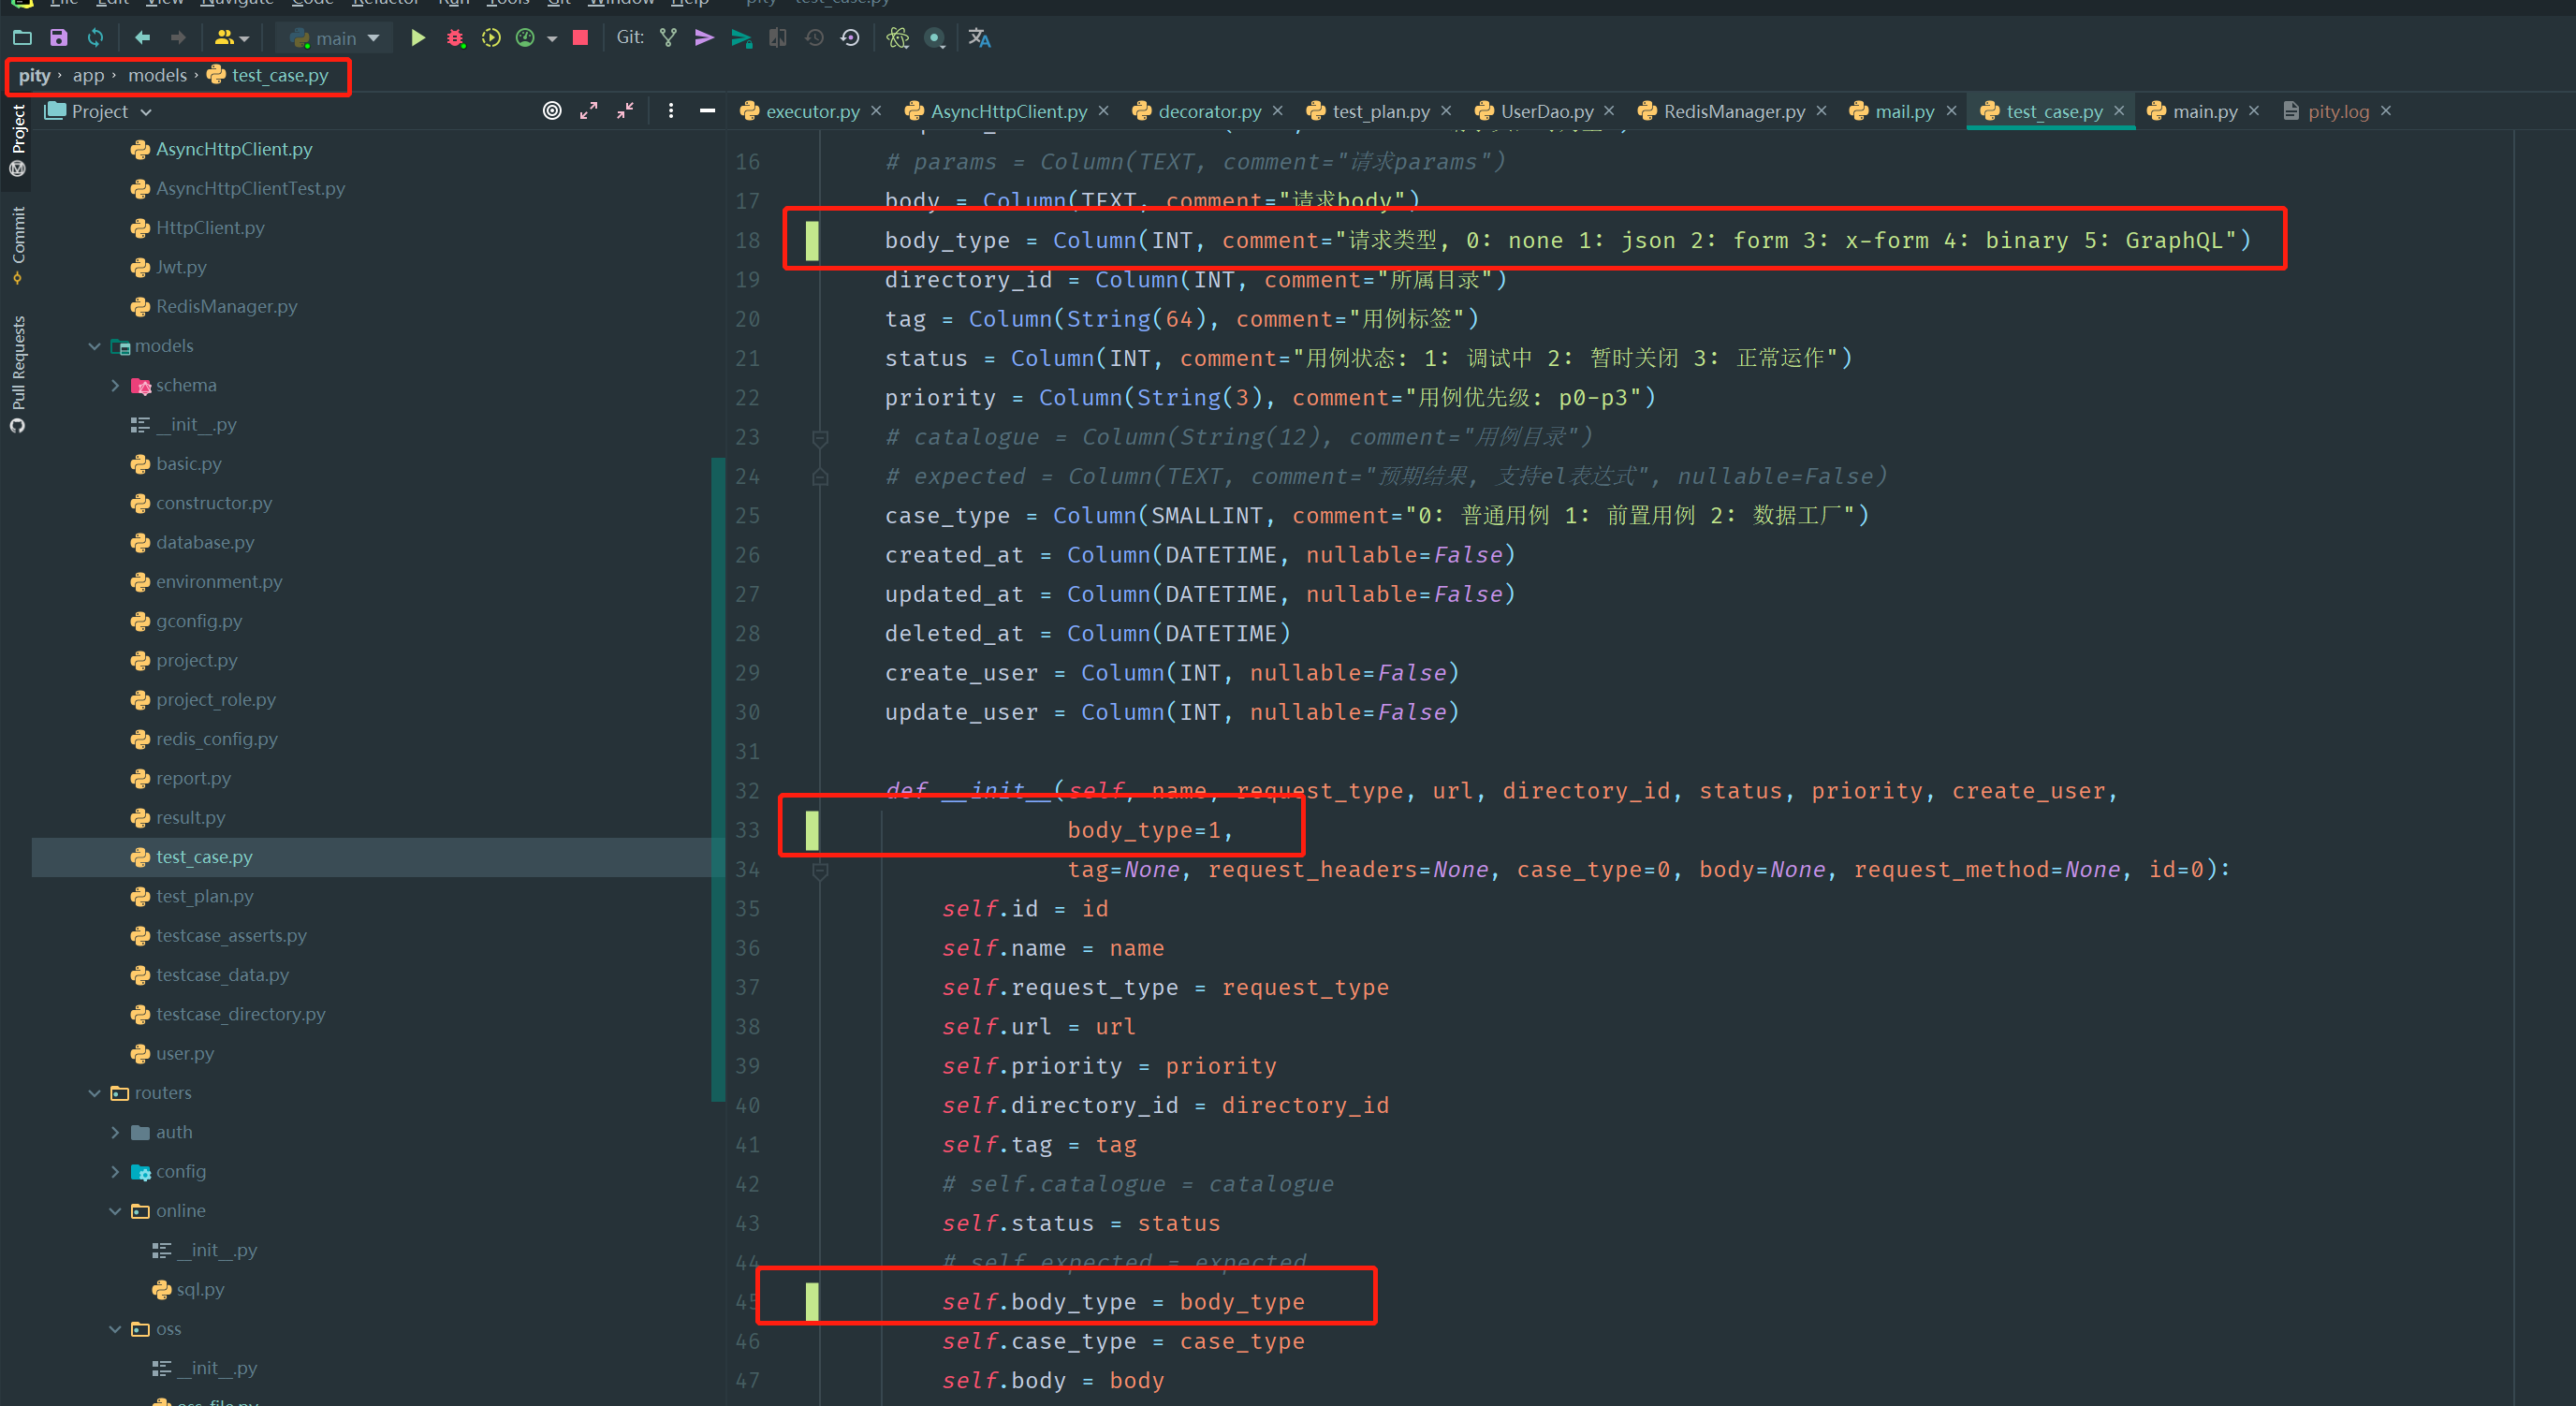The height and width of the screenshot is (1406, 2576).
Task: Hide the Project tool window
Action: point(707,111)
